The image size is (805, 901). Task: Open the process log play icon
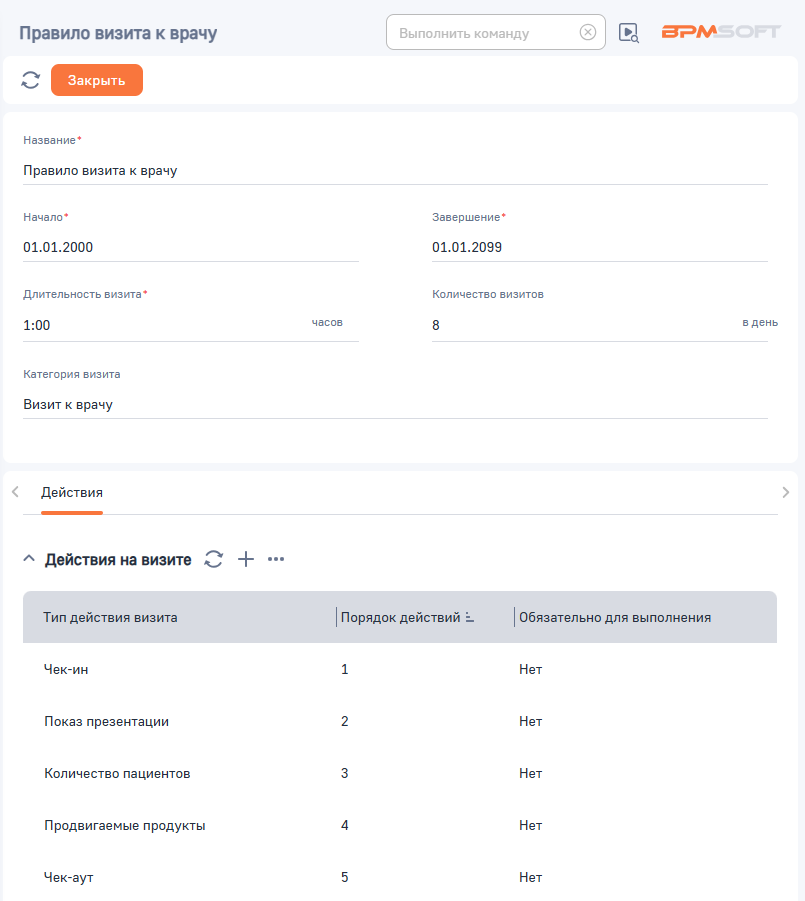coord(629,33)
